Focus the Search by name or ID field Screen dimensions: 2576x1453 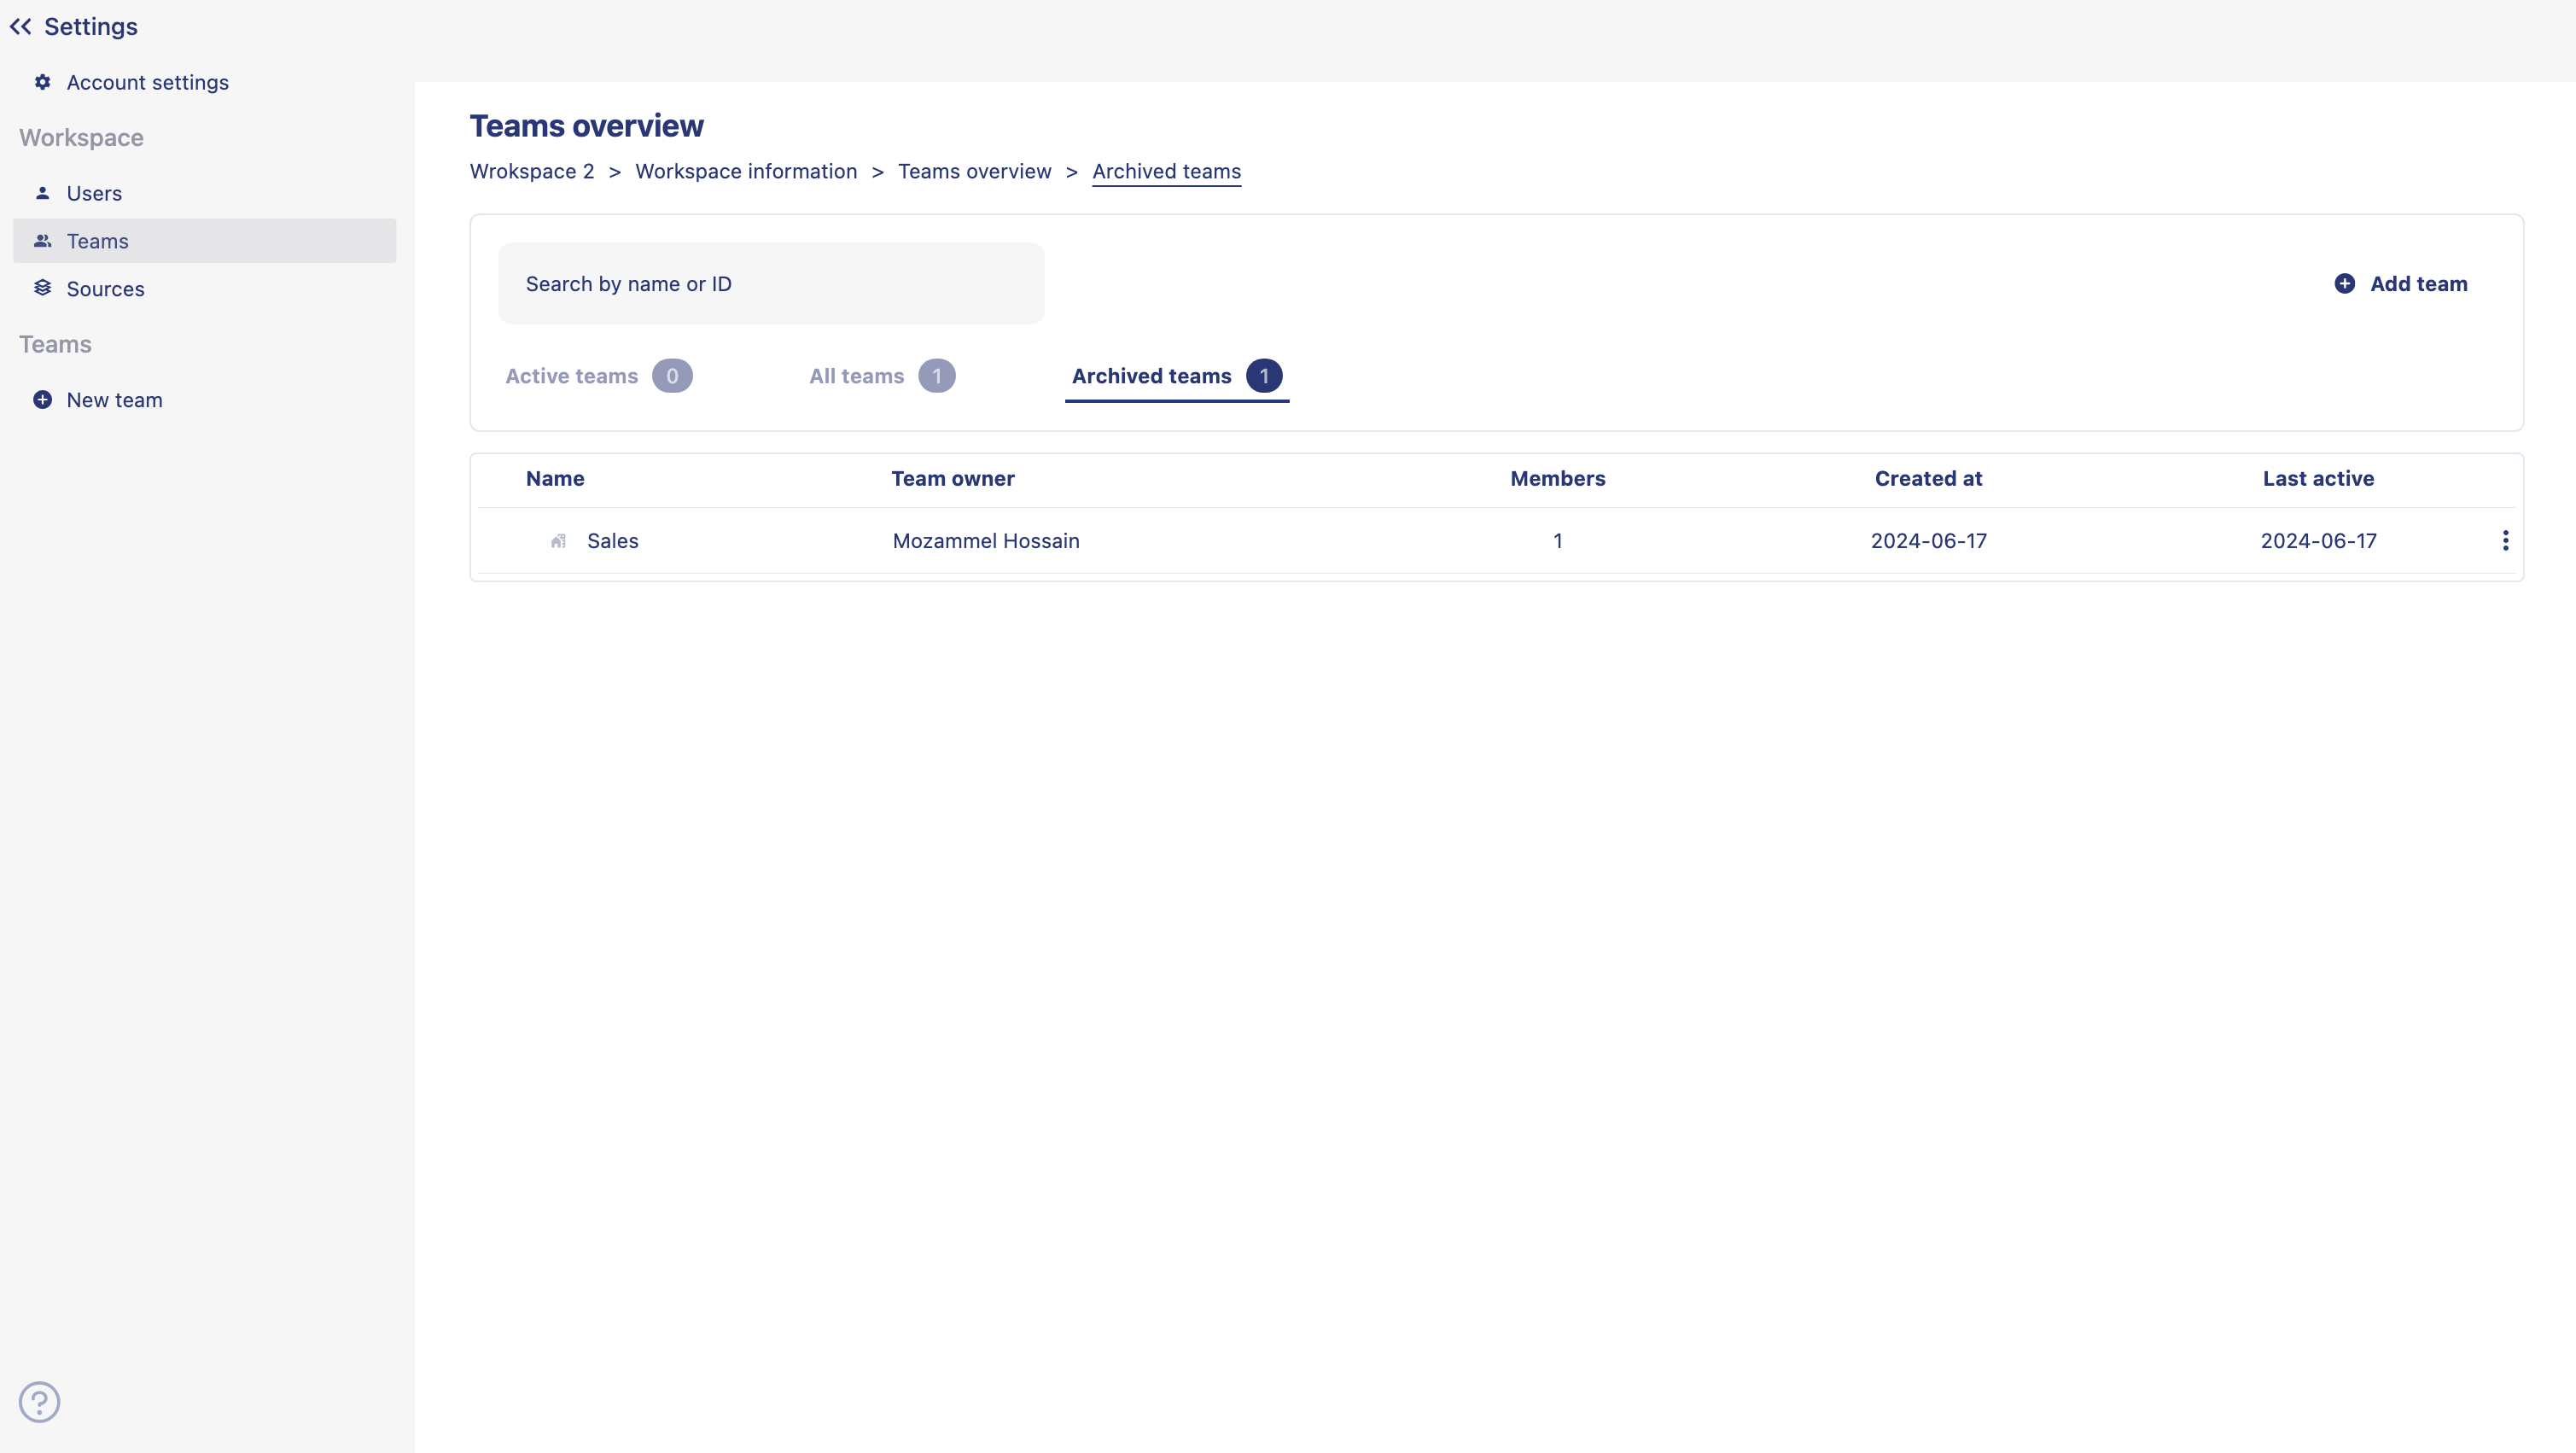(770, 284)
